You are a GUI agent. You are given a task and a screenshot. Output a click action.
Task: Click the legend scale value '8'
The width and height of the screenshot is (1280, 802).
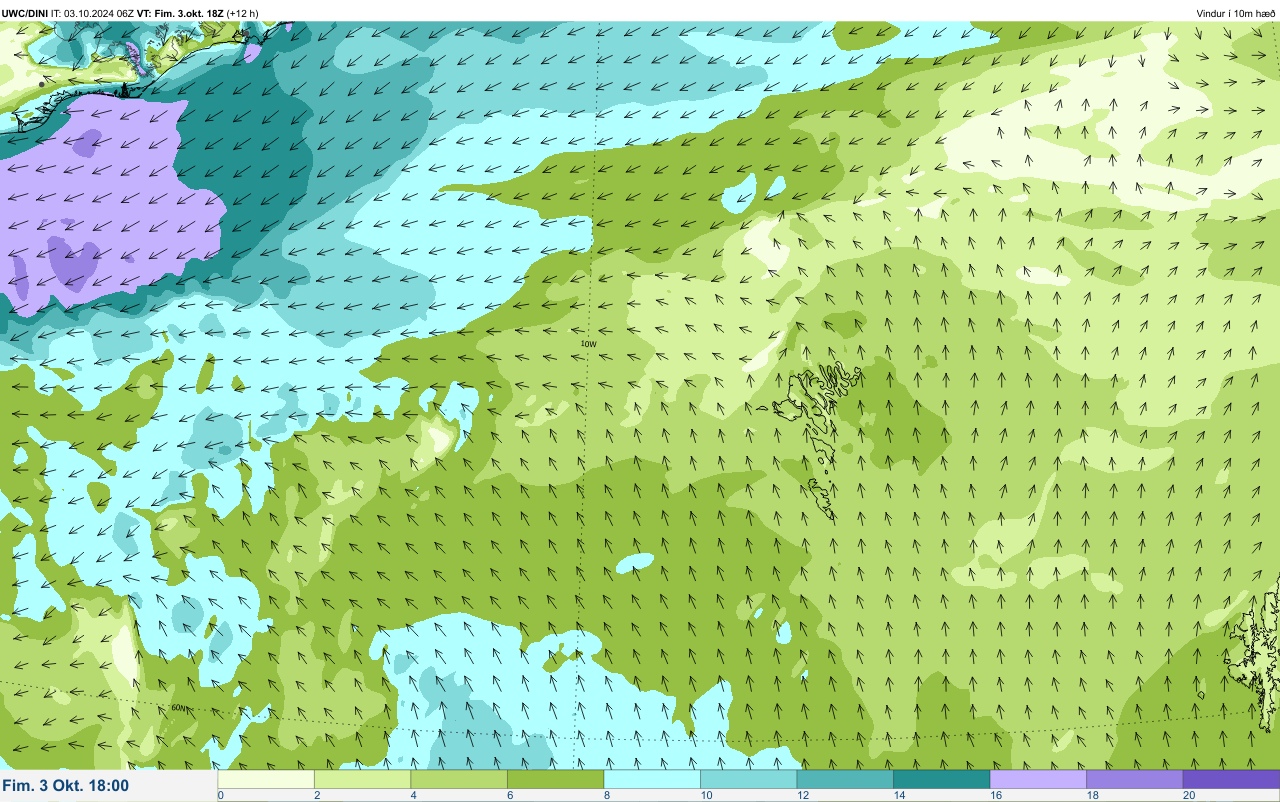pyautogui.click(x=606, y=795)
